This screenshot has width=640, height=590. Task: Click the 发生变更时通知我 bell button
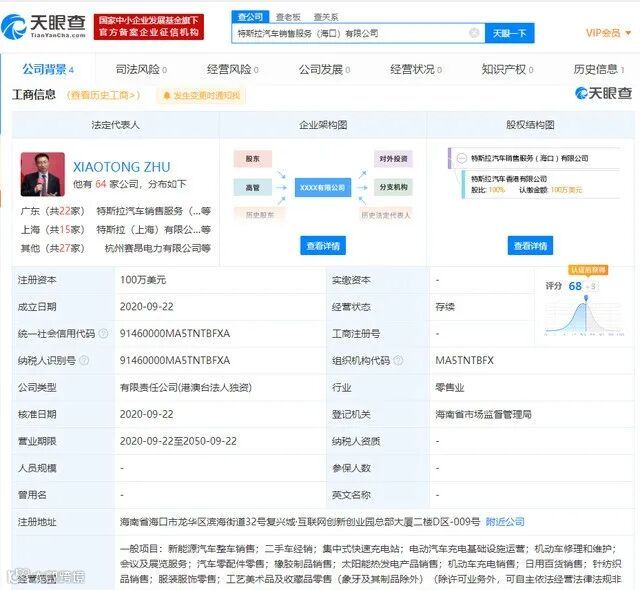(201, 96)
